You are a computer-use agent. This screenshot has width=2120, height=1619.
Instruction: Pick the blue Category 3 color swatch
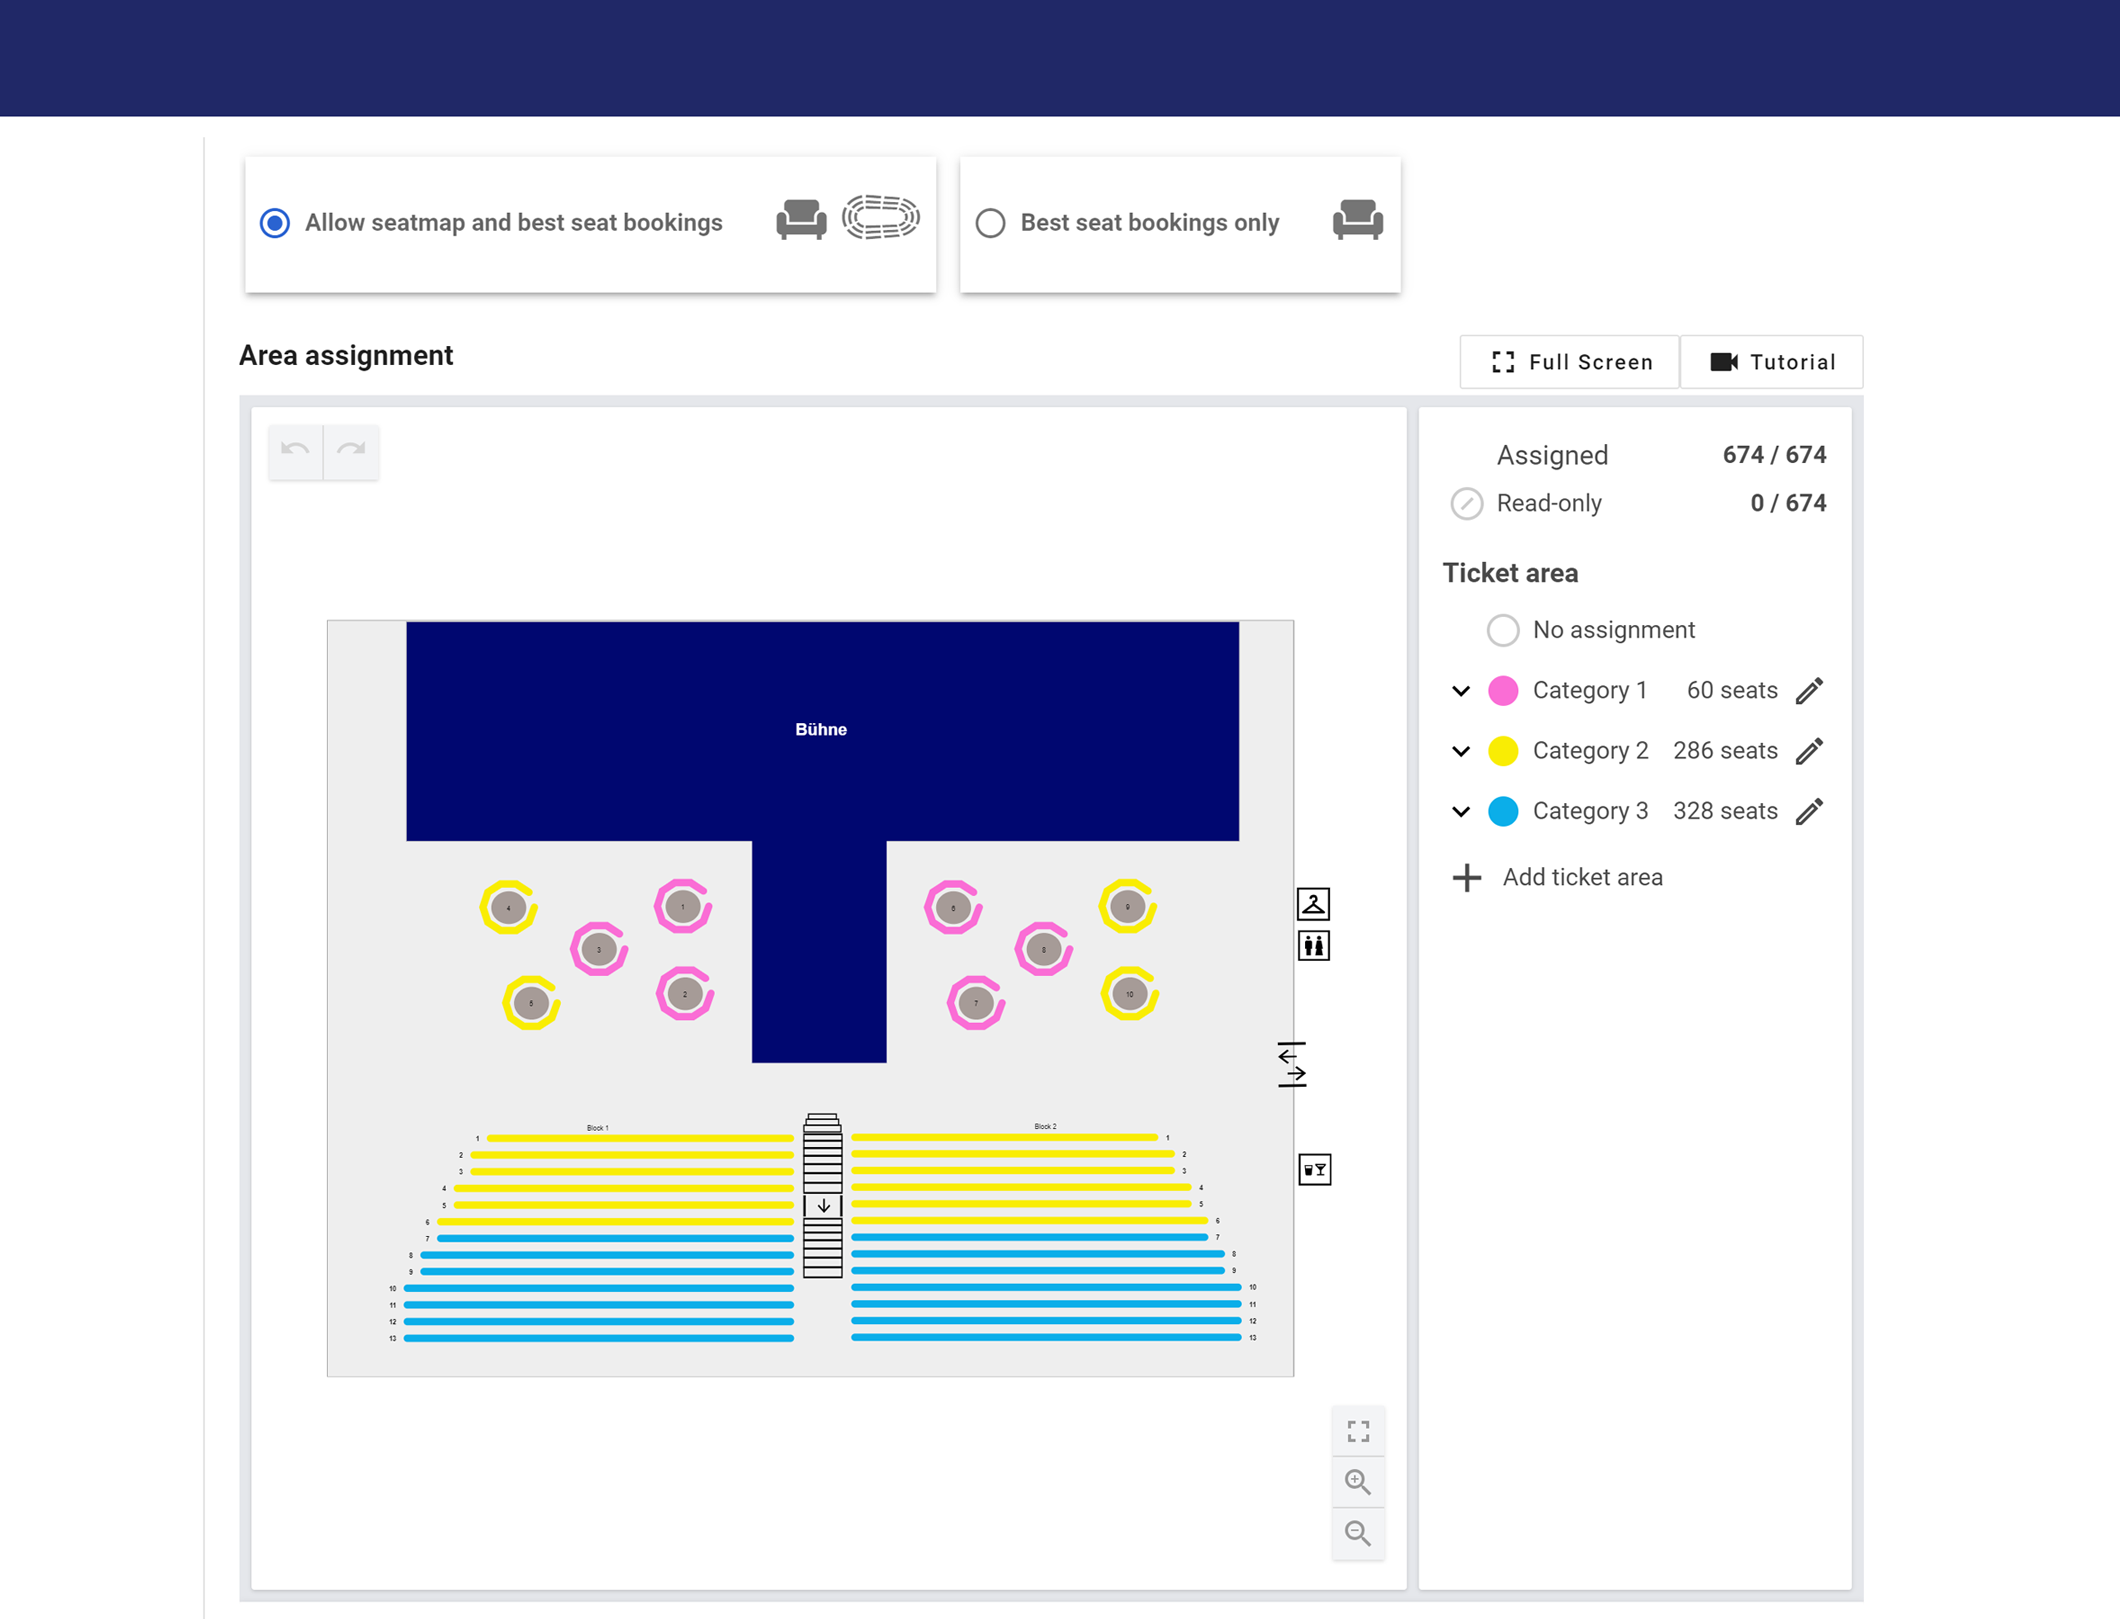click(1502, 811)
